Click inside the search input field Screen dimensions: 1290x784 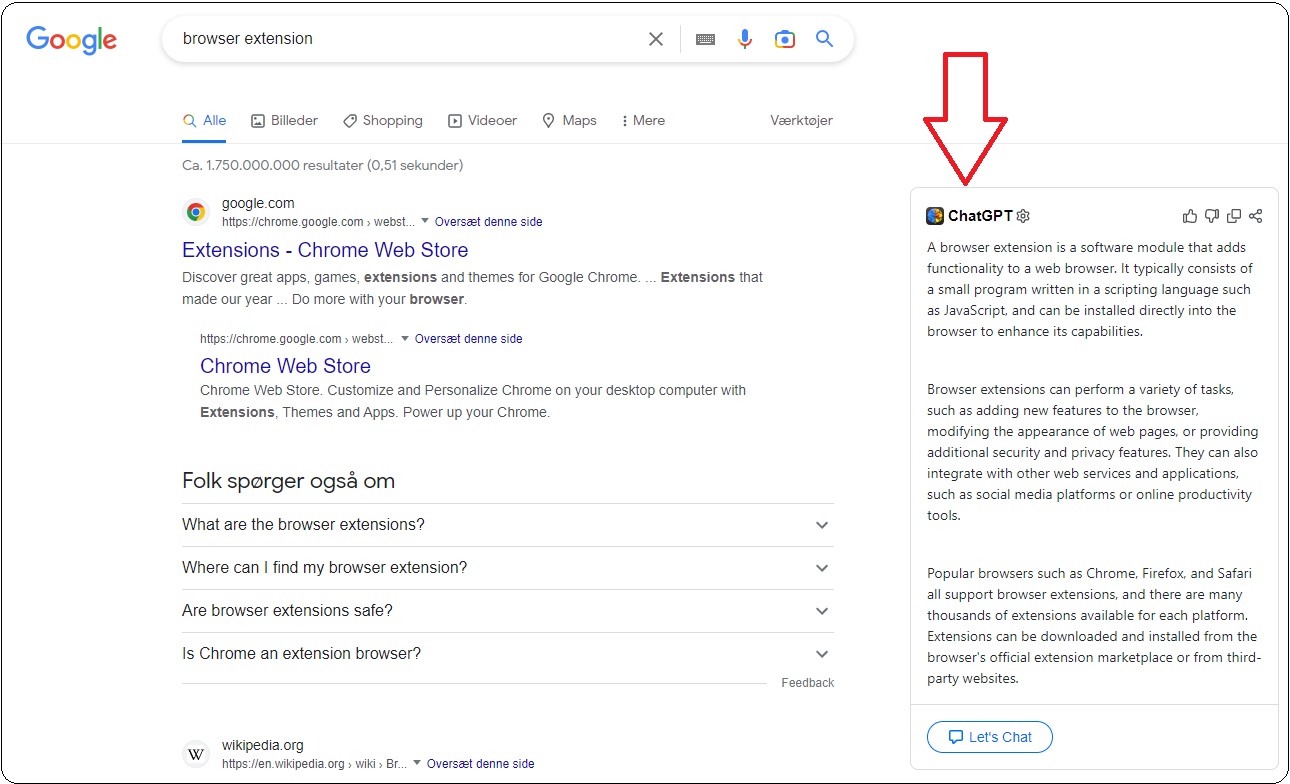(400, 38)
